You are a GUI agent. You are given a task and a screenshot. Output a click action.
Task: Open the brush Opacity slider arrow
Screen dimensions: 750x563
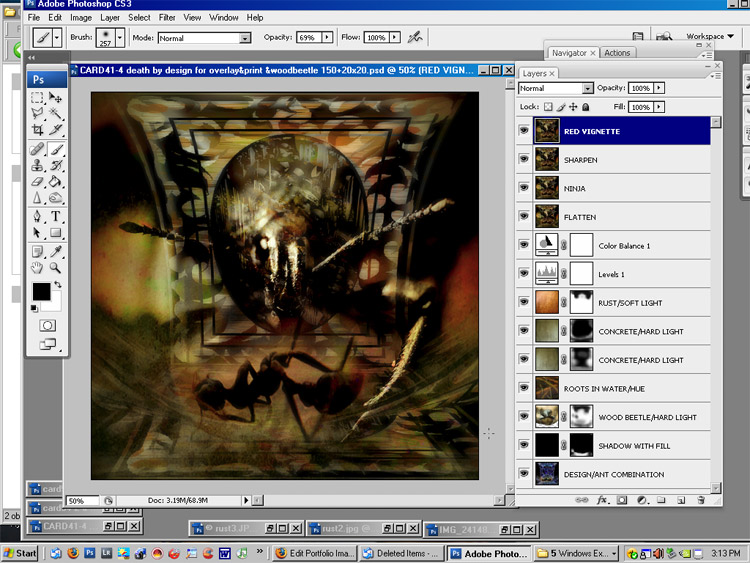coord(327,38)
